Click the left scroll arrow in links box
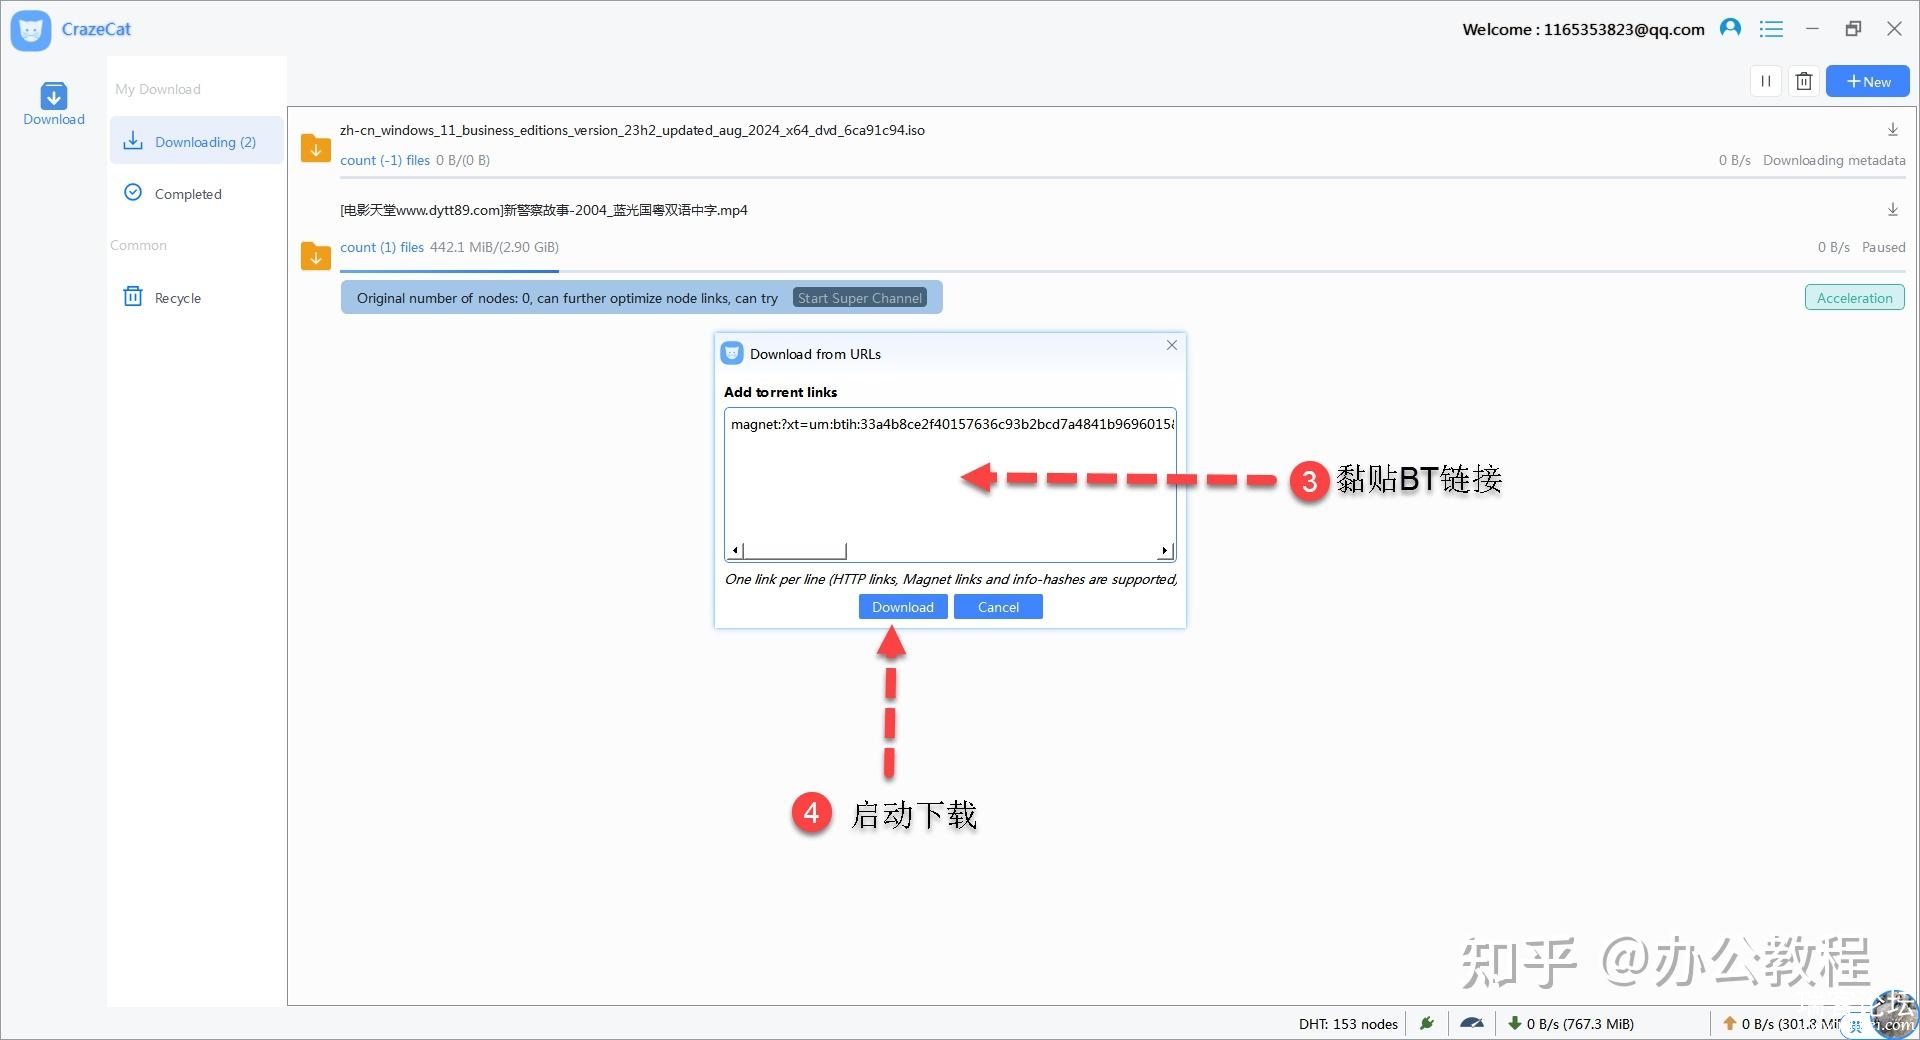This screenshot has height=1040, width=1920. (x=735, y=551)
